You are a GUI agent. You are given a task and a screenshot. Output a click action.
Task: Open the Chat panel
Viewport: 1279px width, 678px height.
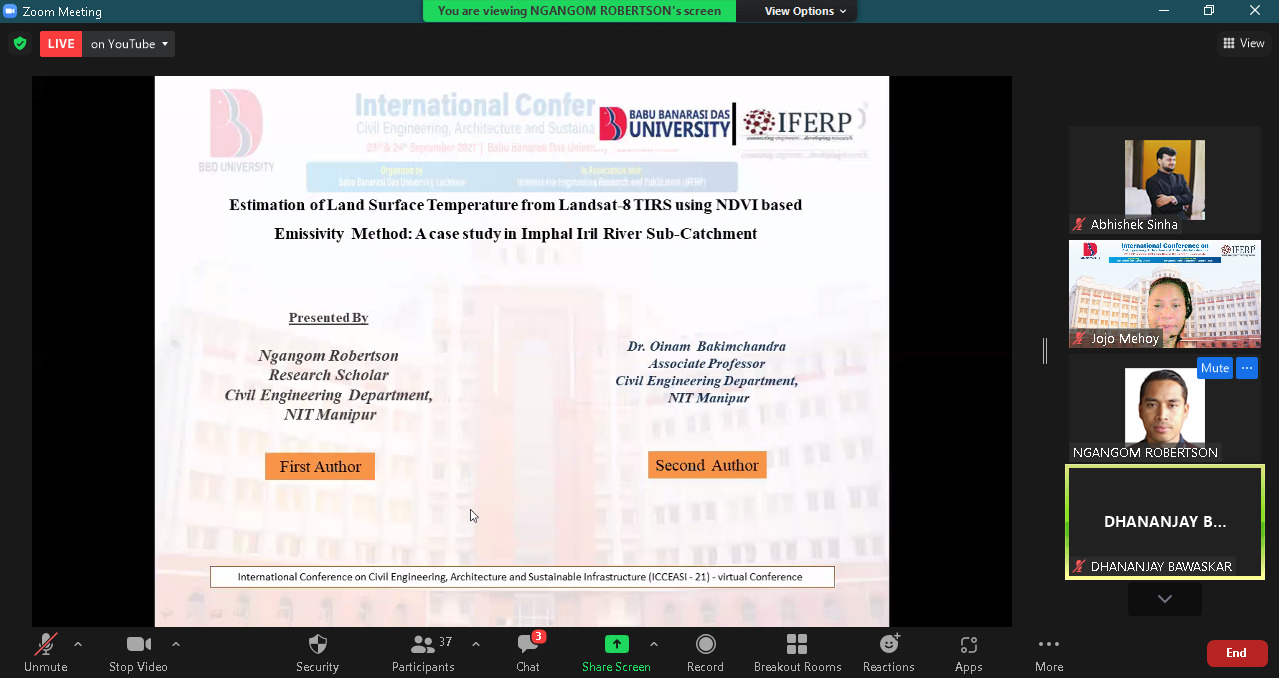coord(528,652)
